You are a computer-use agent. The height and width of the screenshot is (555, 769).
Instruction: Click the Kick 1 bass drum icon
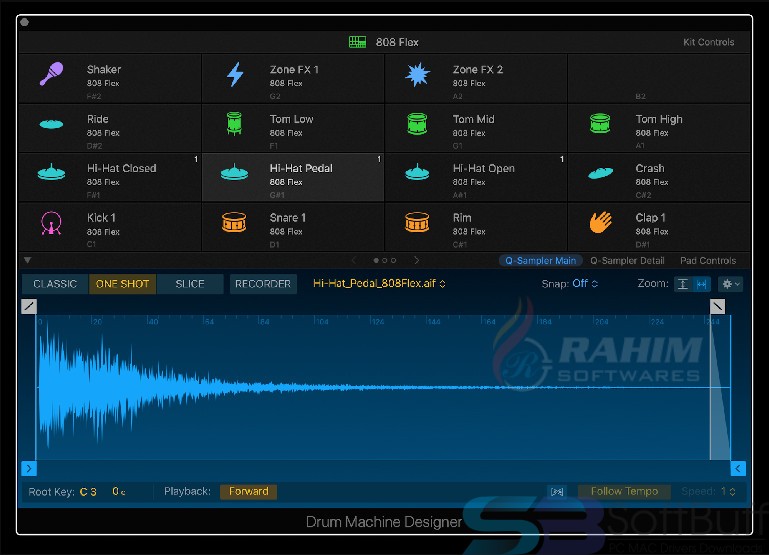point(51,223)
